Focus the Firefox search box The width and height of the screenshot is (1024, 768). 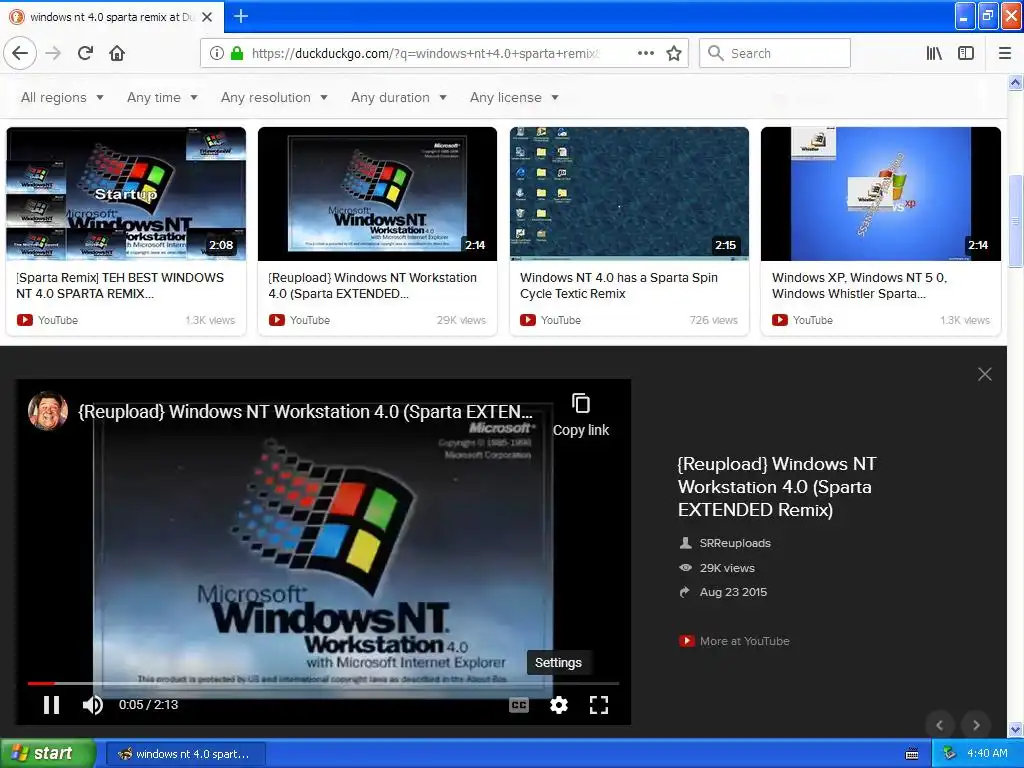775,54
